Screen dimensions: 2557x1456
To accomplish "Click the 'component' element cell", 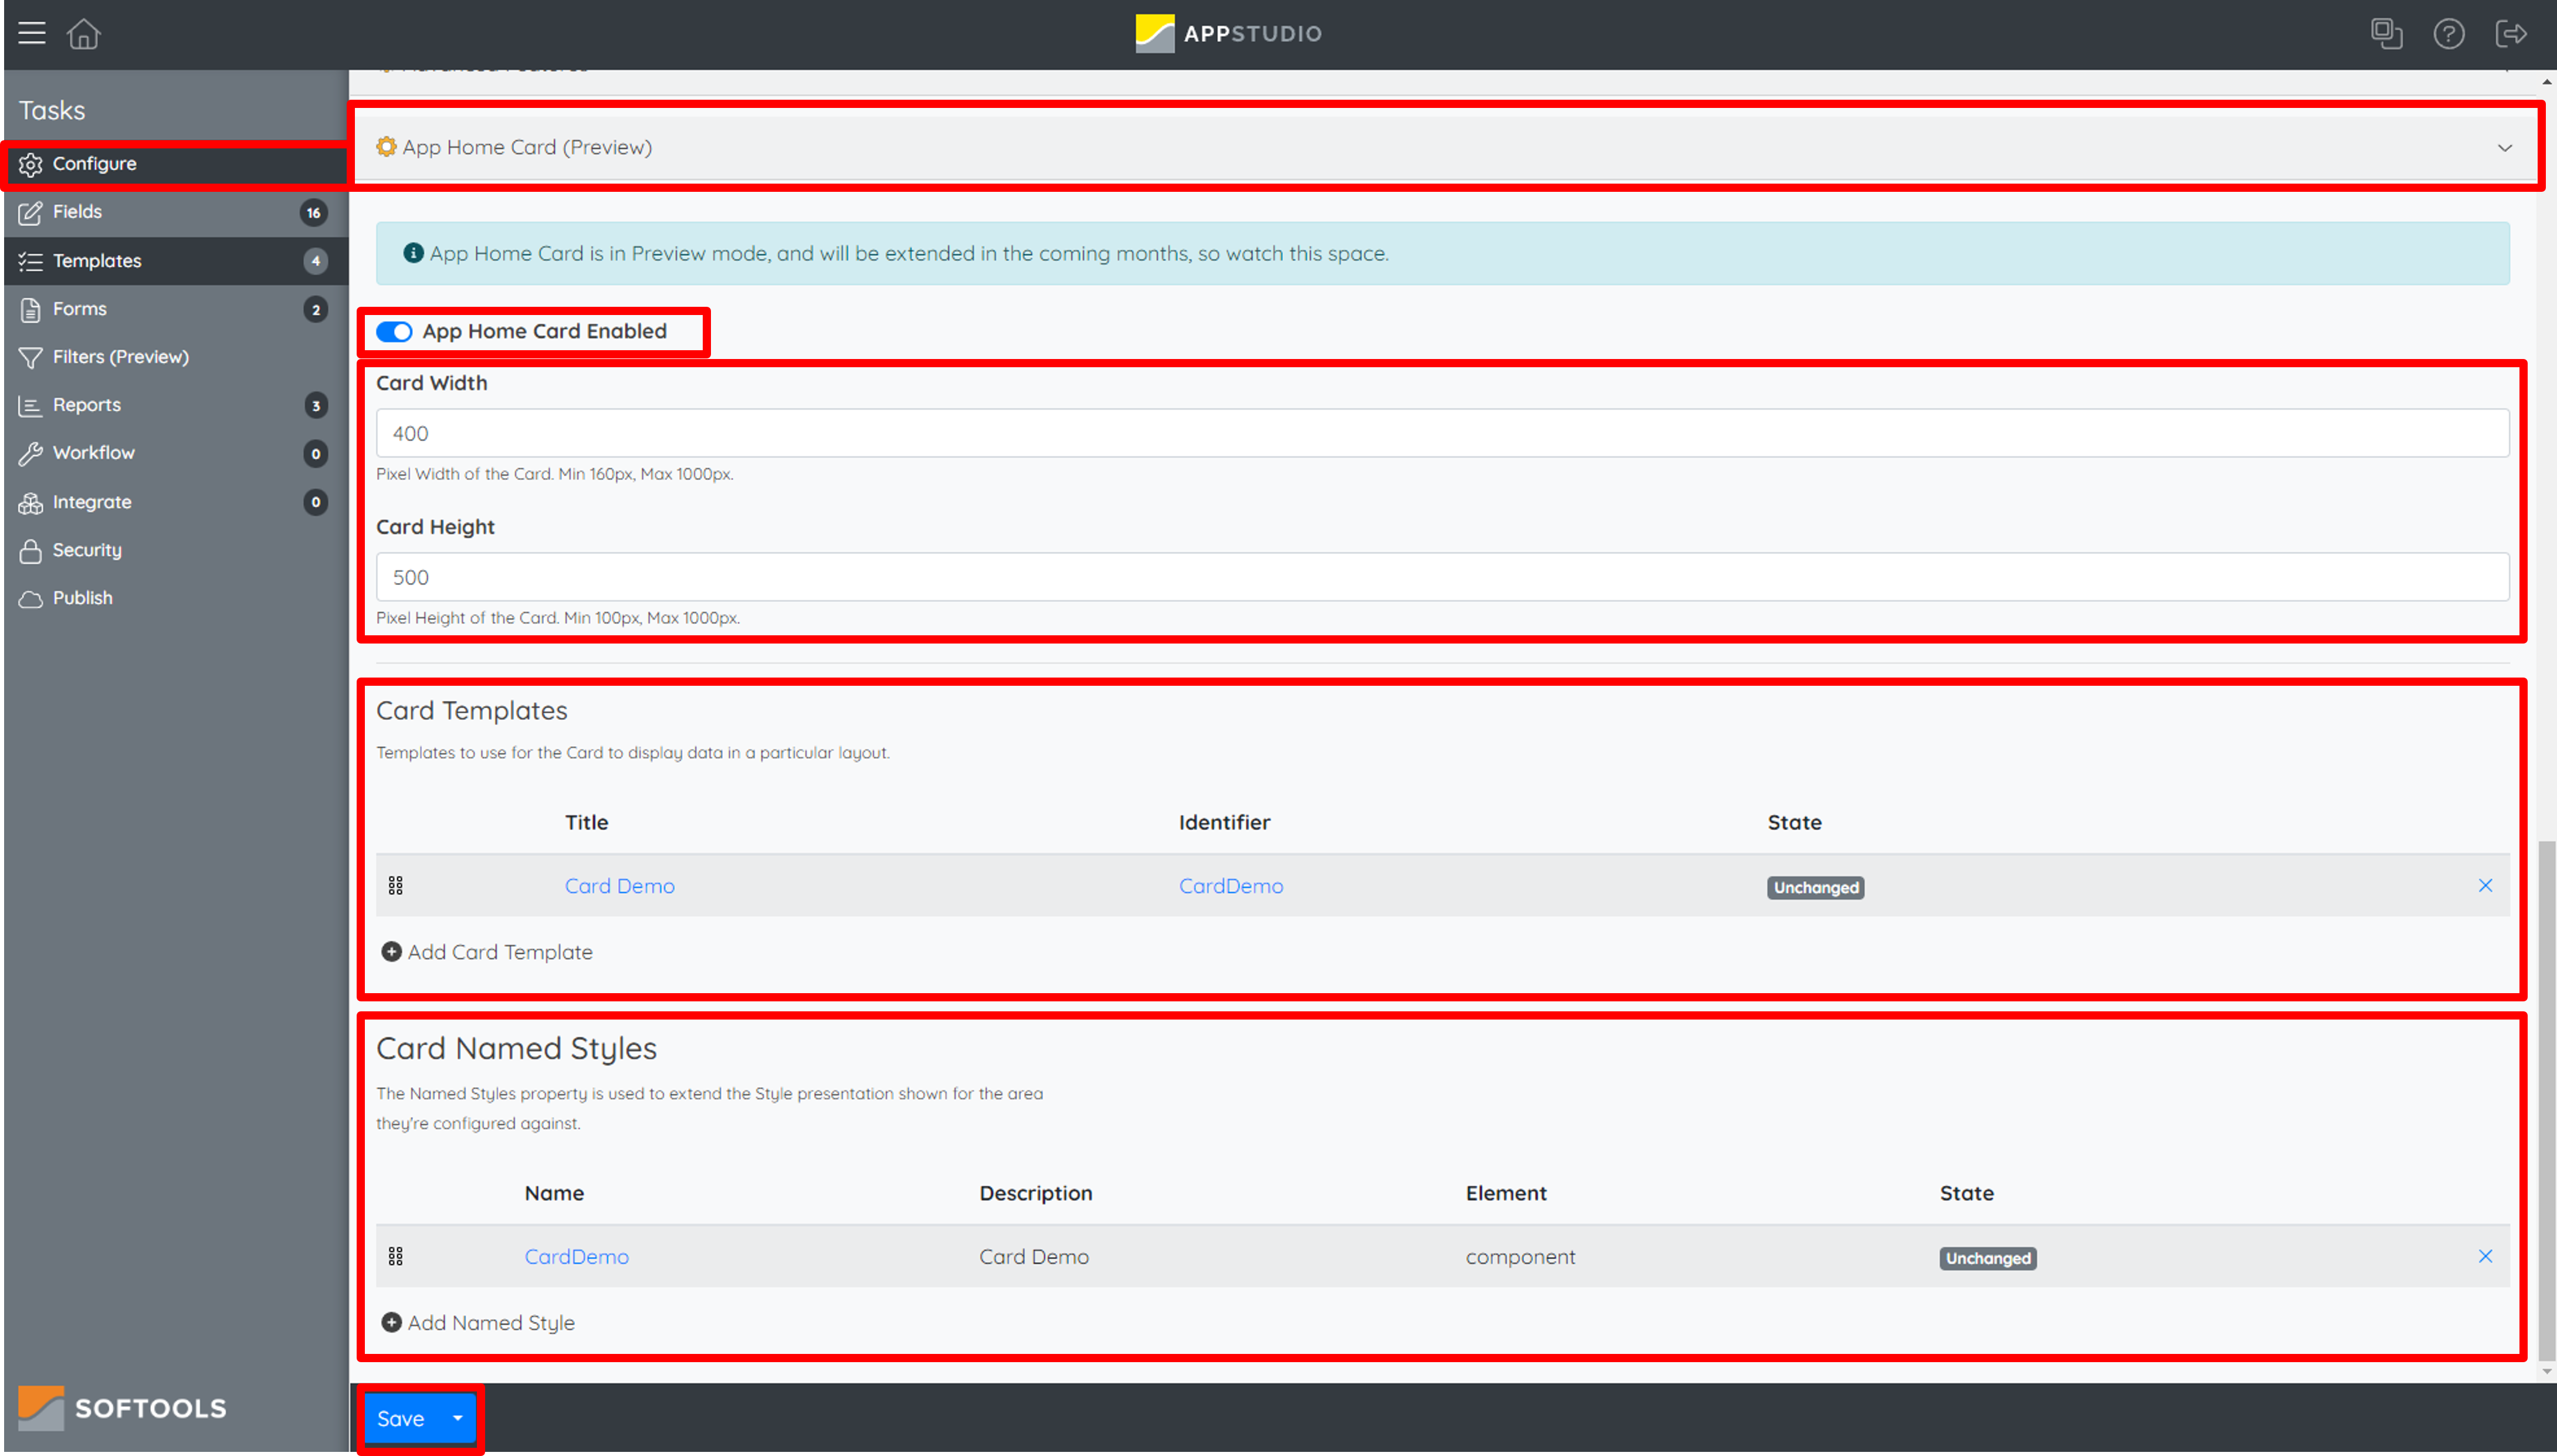I will click(1520, 1256).
